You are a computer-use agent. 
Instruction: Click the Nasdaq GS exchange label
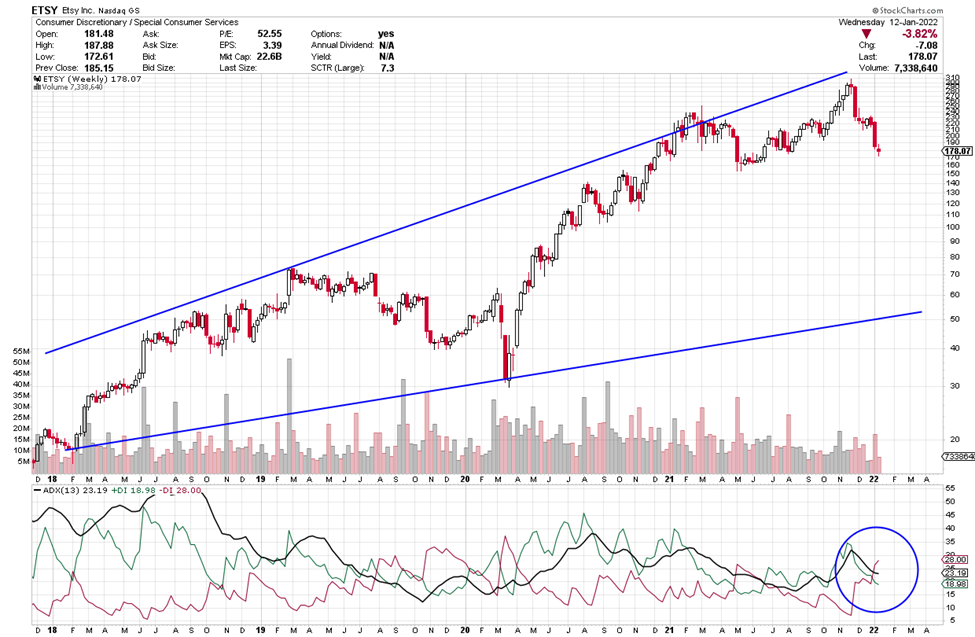click(x=119, y=11)
